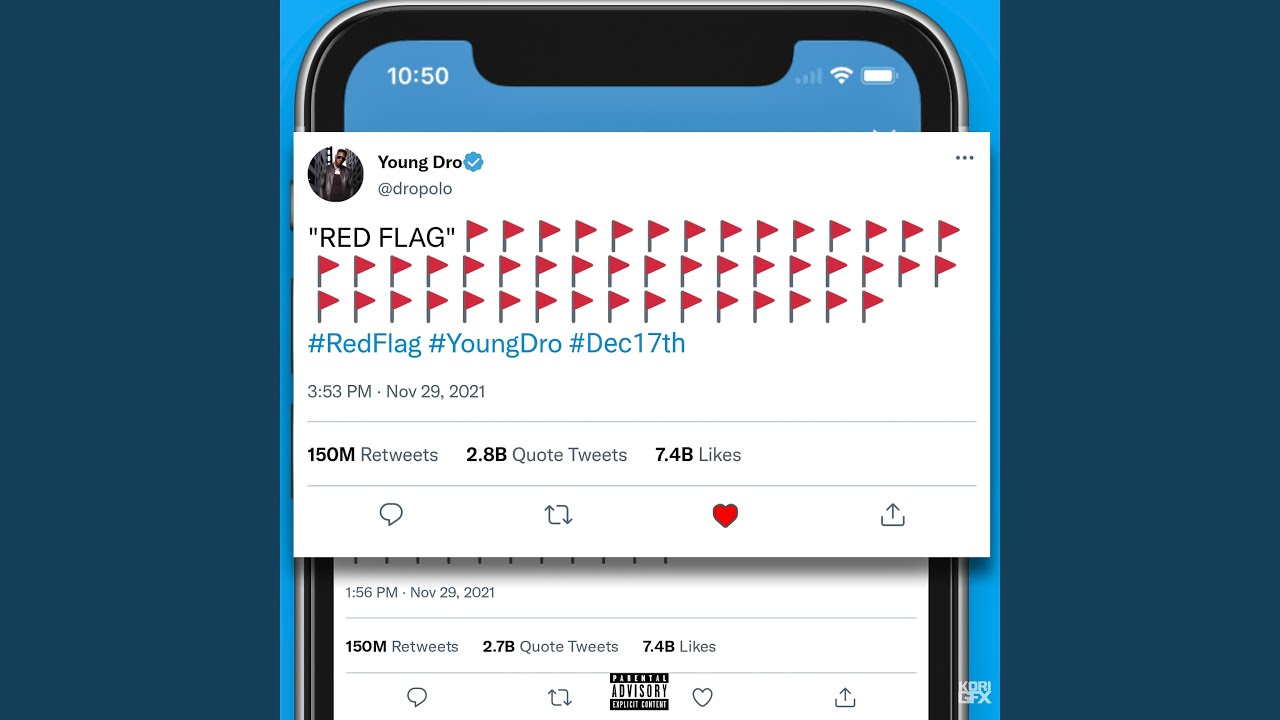This screenshot has height=720, width=1280.
Task: Open the #RedFlag hashtag
Action: (x=365, y=343)
